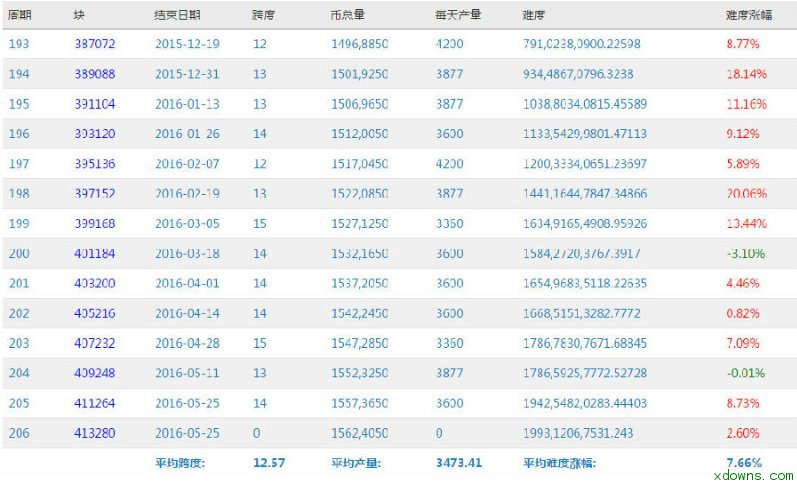
Task: Select end date 2015-12-19
Action: coord(188,44)
